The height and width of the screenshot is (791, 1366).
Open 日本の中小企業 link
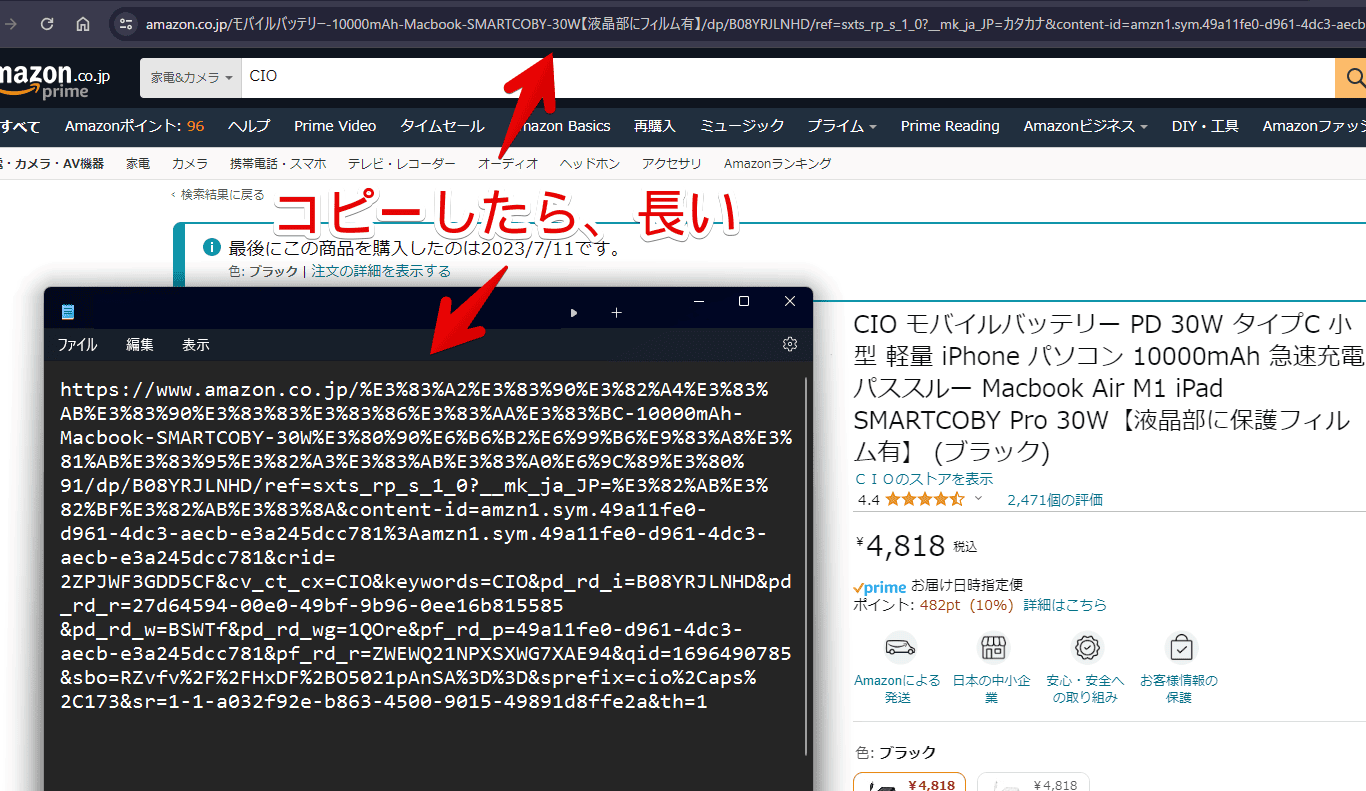[x=991, y=688]
